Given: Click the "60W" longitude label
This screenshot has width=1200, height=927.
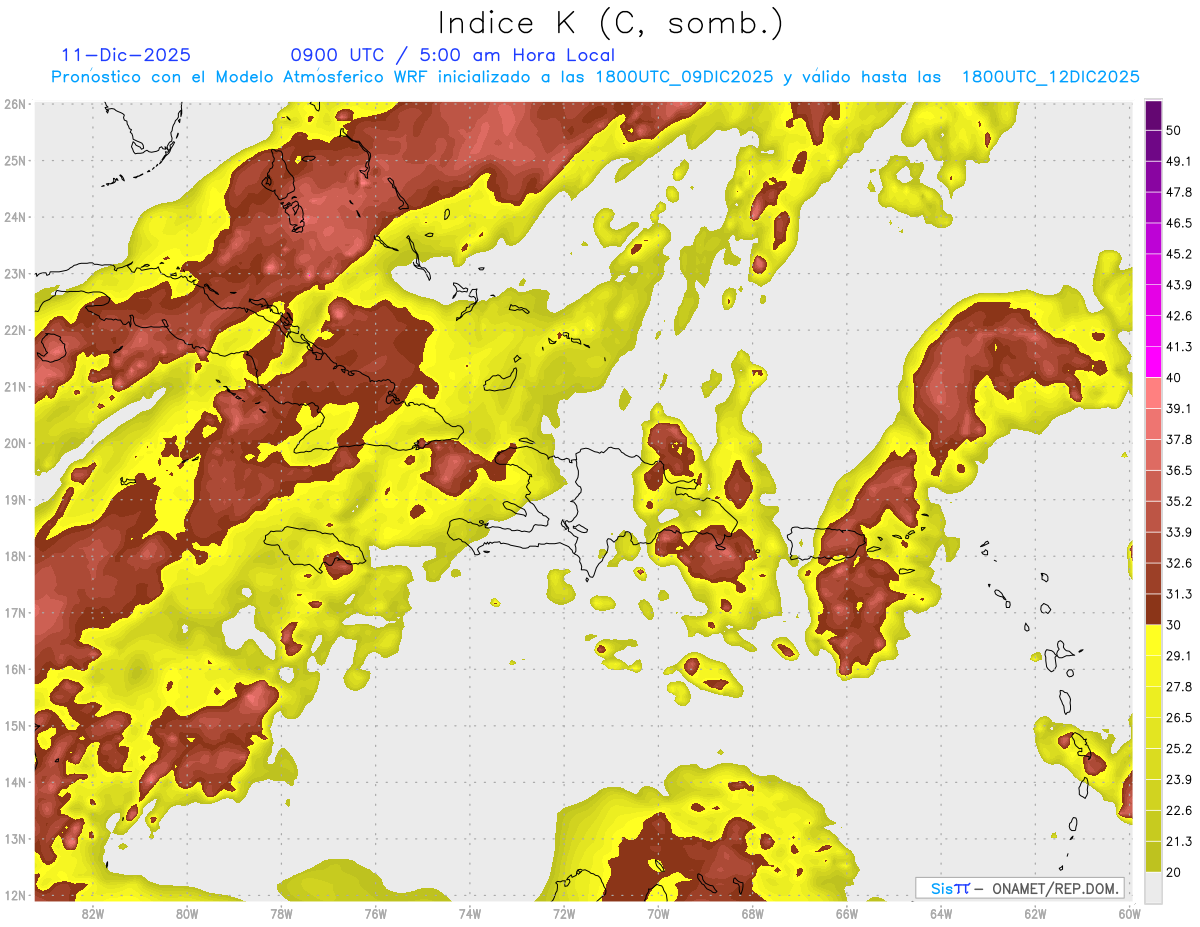Looking at the screenshot, I should point(1130,913).
